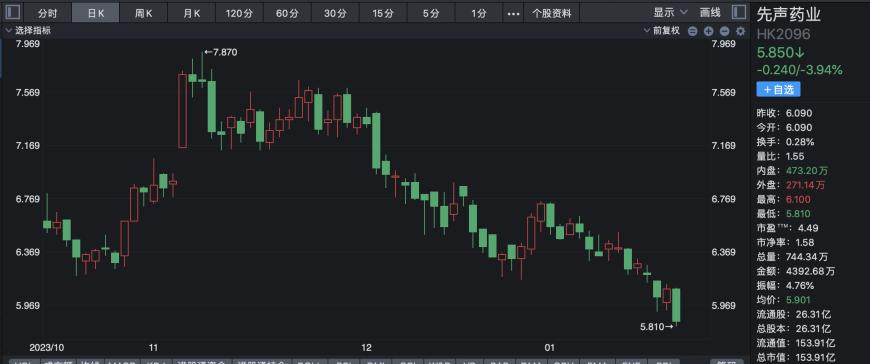Click the 7.870 high price marker
This screenshot has height=364, width=870.
point(221,52)
